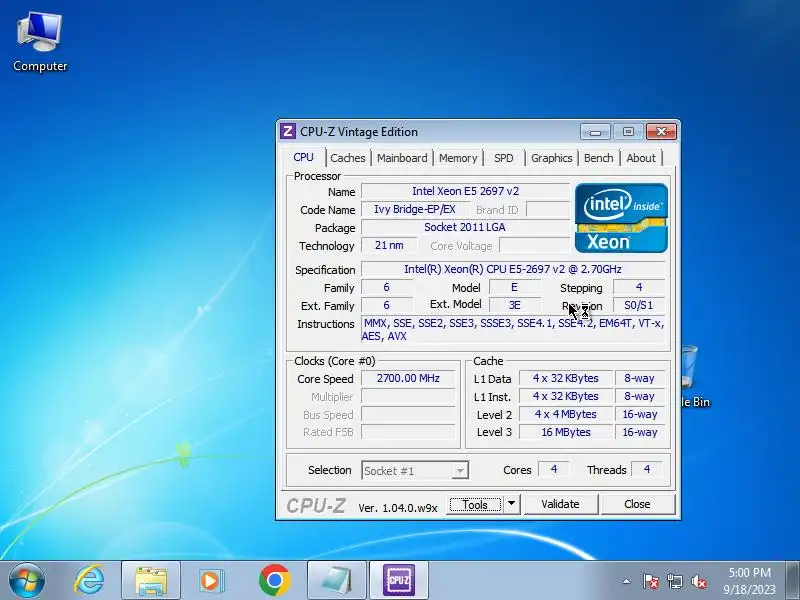This screenshot has height=600, width=800.
Task: Click the Level 3 16 MBytes value
Action: [566, 432]
